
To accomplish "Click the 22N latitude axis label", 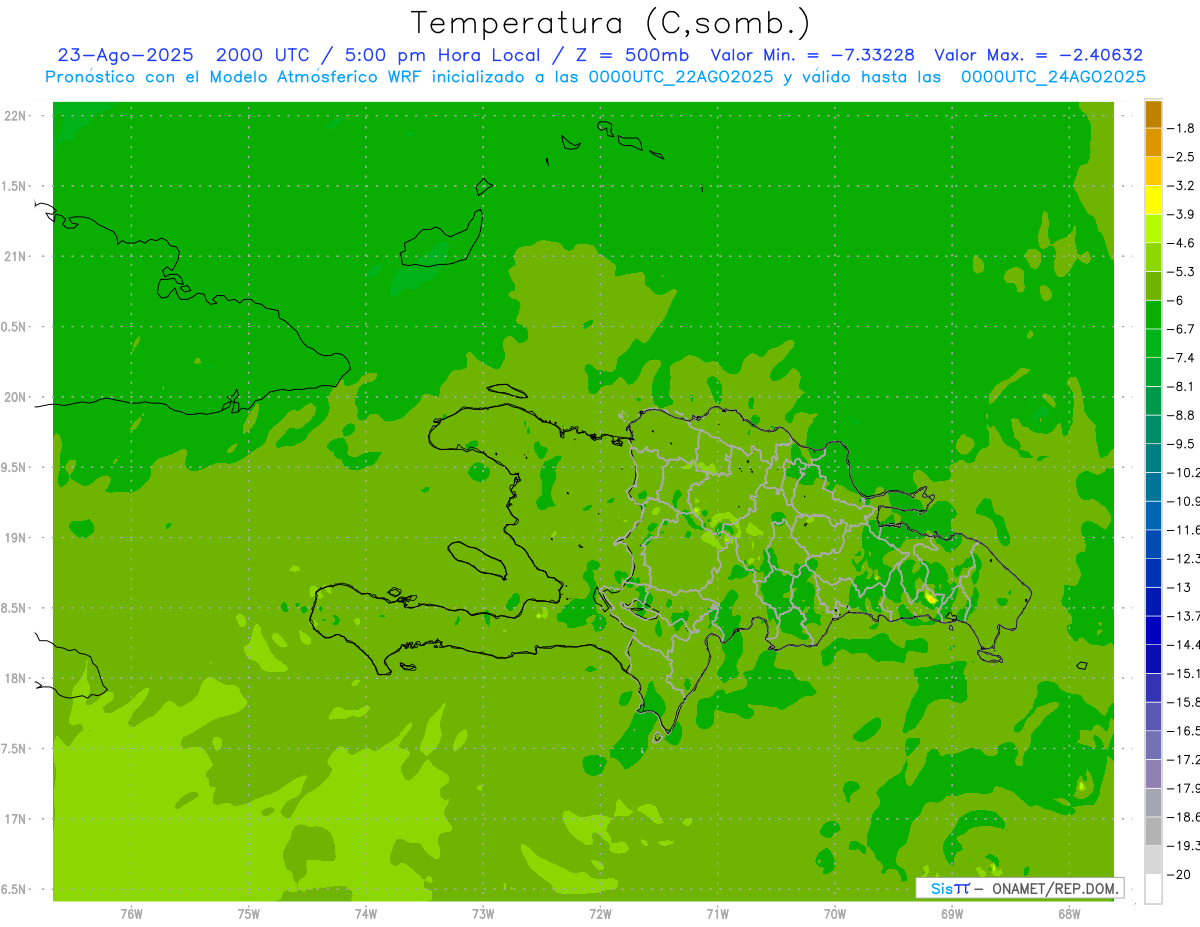I will pos(16,116).
